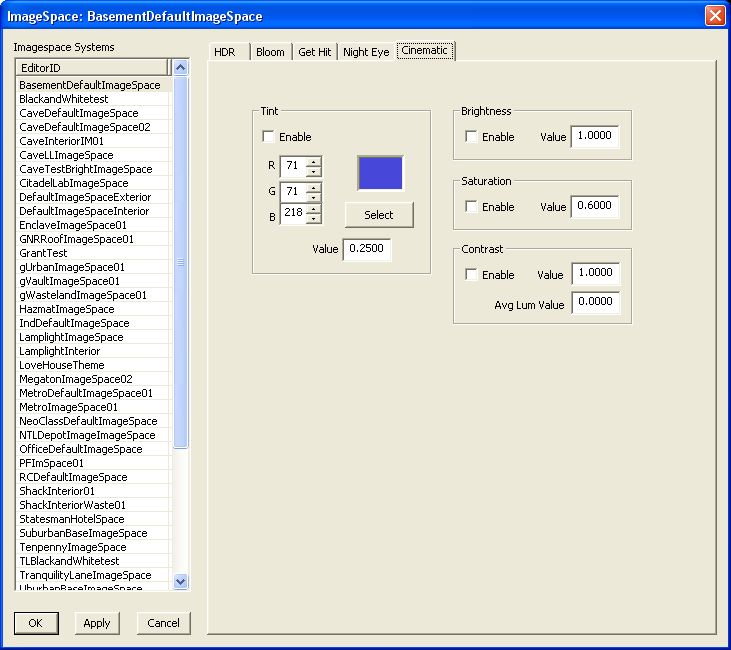Select BlackandWhitetest in the list
731x650 pixels.
tap(92, 99)
